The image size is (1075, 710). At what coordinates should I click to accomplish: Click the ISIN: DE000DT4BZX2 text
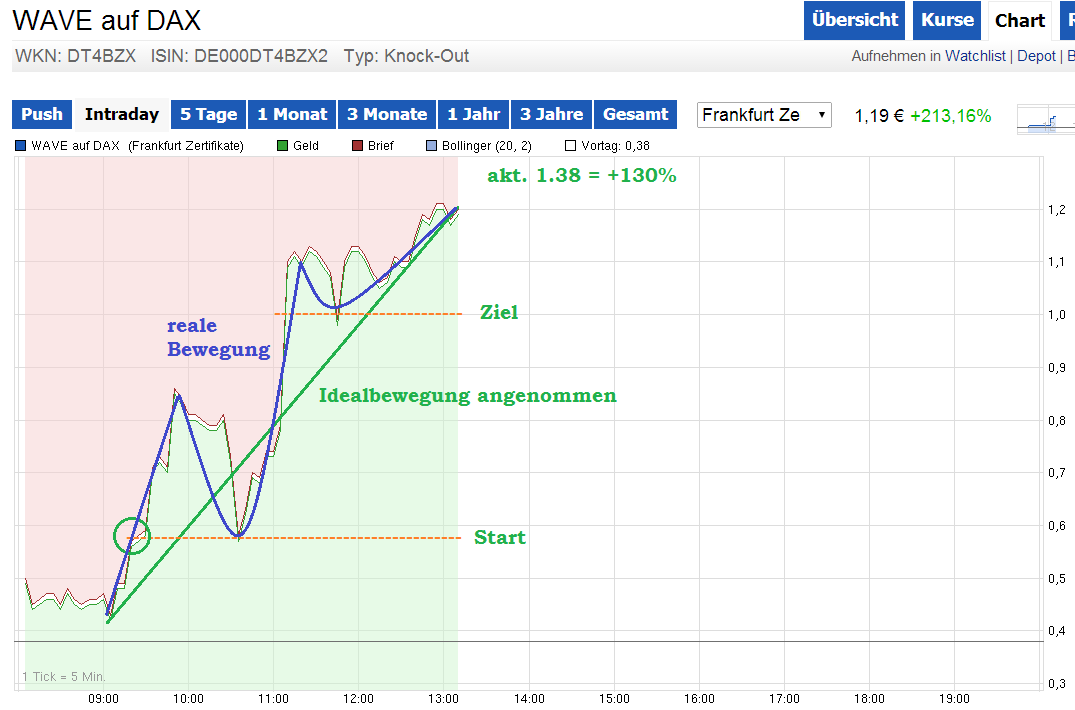coord(239,56)
